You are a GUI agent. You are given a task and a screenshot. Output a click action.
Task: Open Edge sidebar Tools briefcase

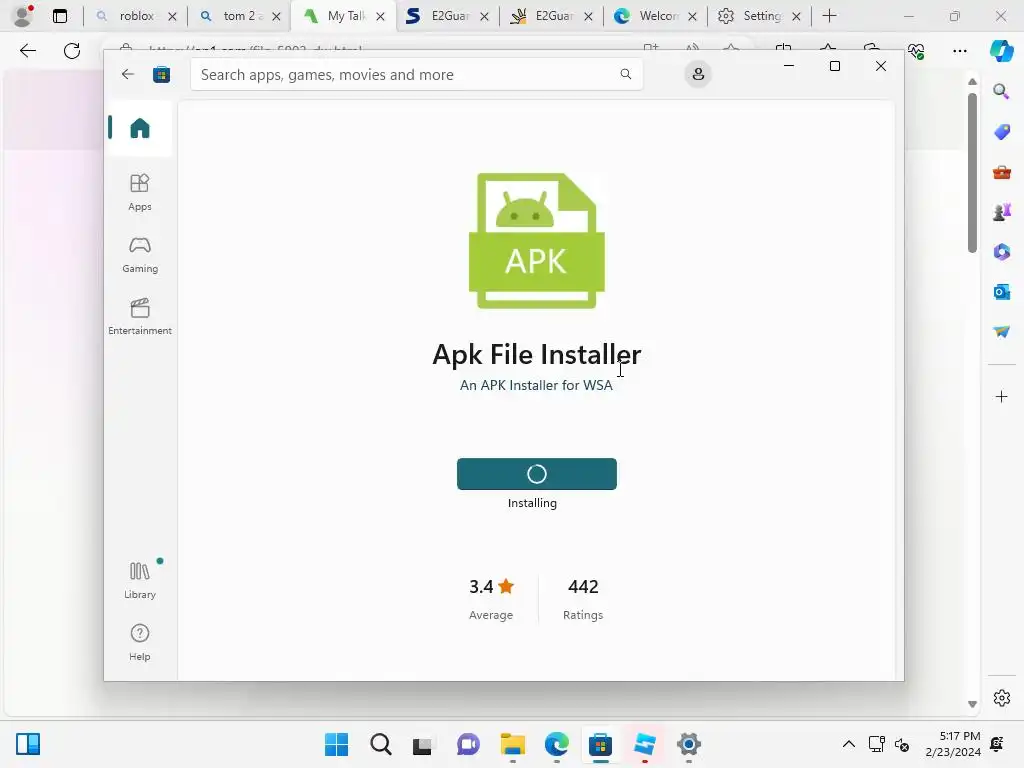1001,172
